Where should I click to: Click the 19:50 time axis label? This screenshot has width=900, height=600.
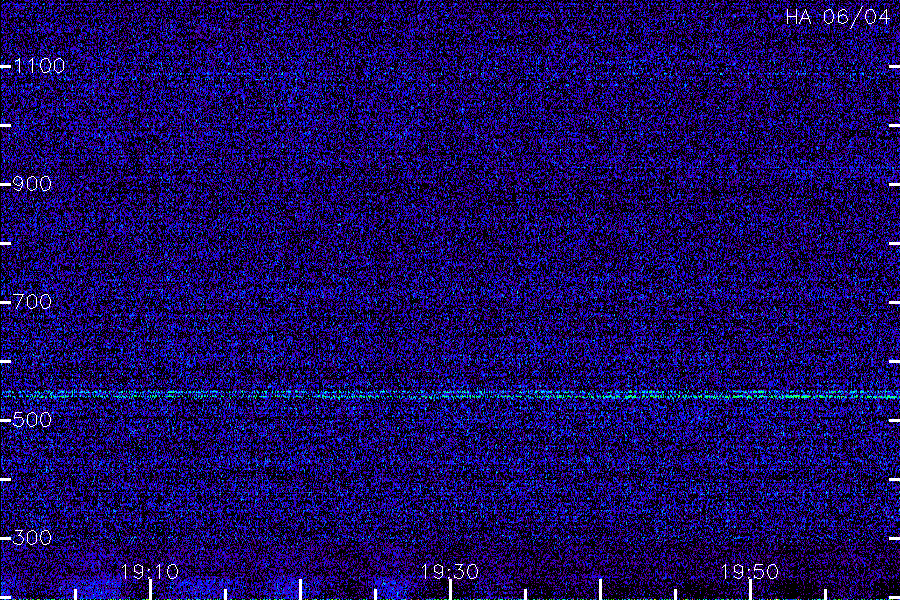coord(749,572)
